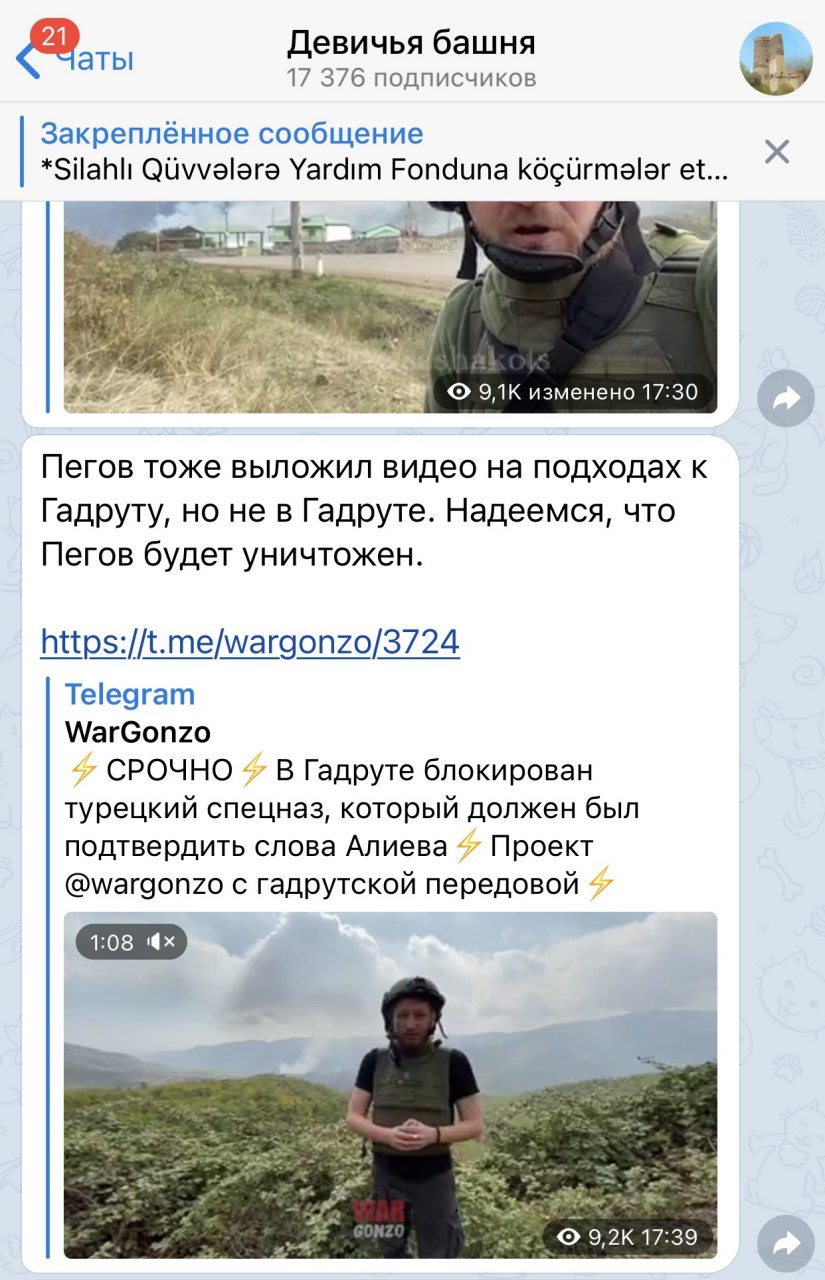825x1280 pixels.
Task: Play the WarGonzo video preview
Action: point(390,1085)
